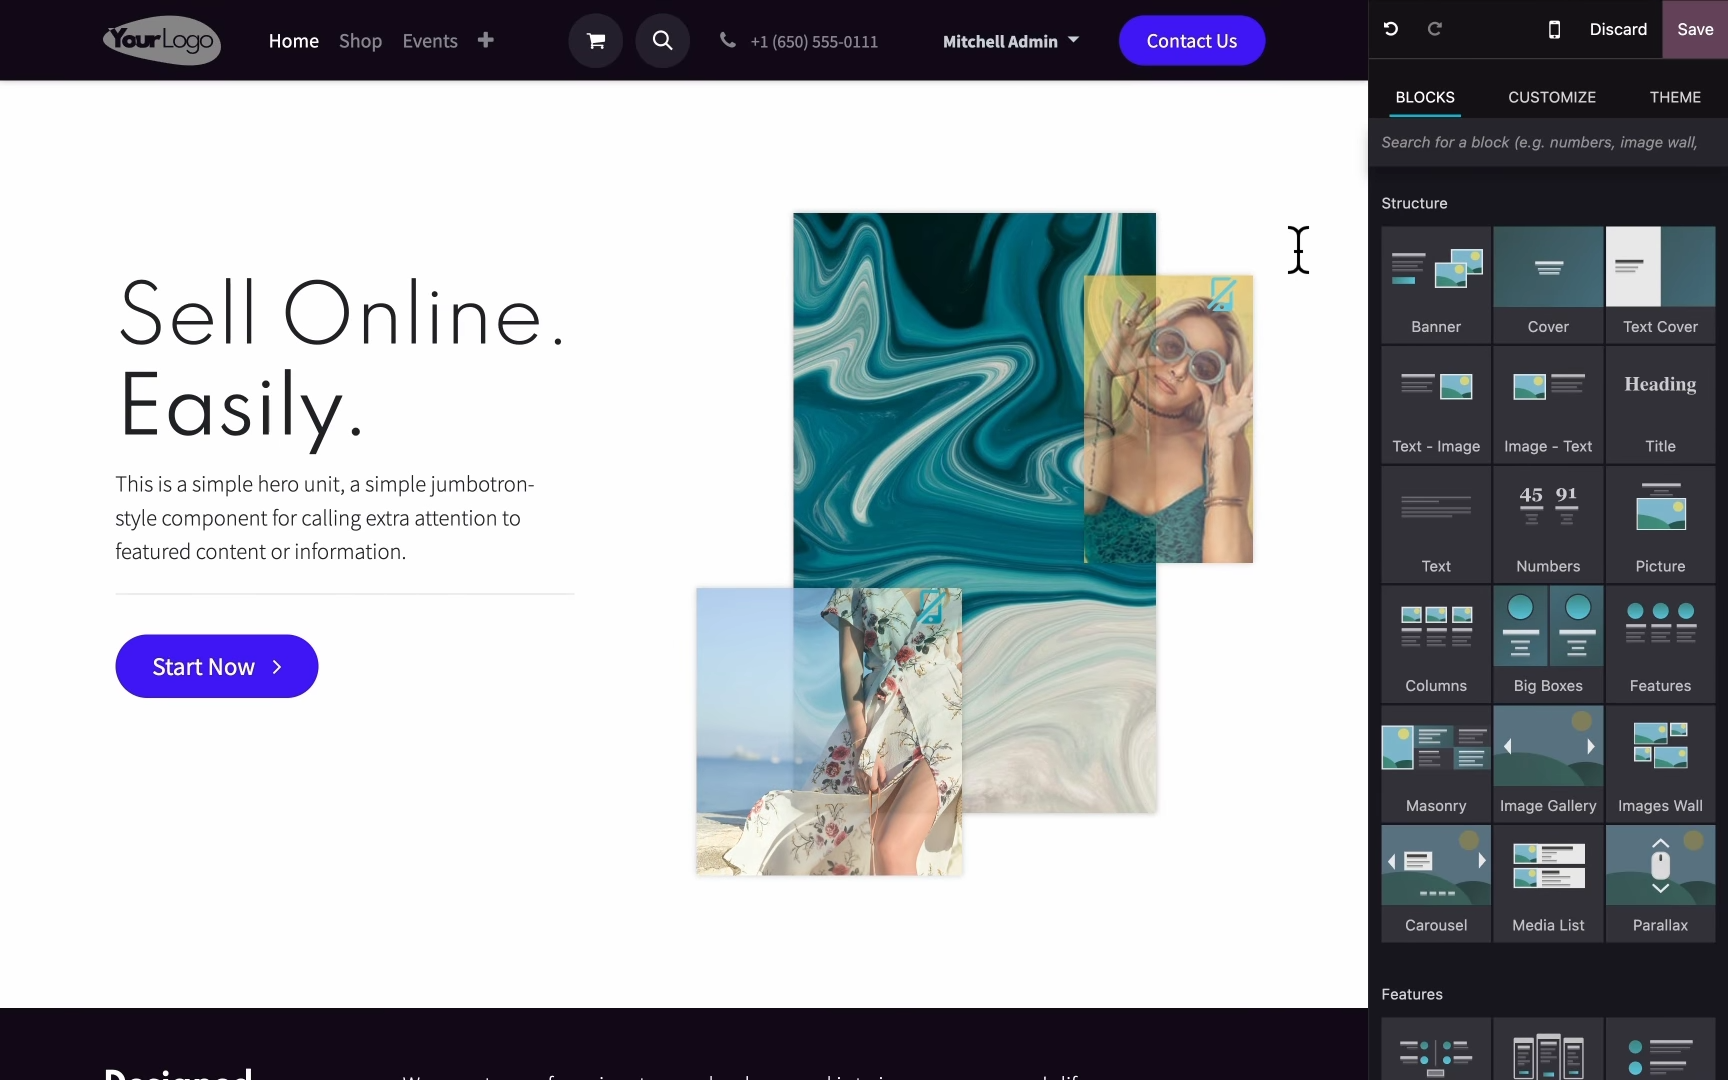
Task: Select the Big Boxes block
Action: pyautogui.click(x=1548, y=644)
